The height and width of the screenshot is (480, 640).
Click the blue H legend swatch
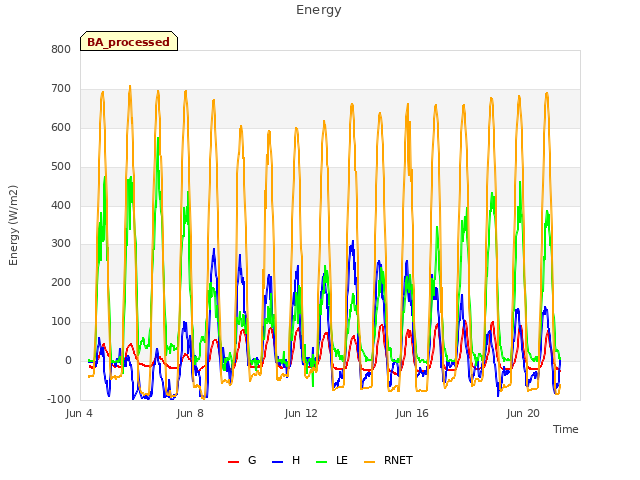click(x=278, y=462)
